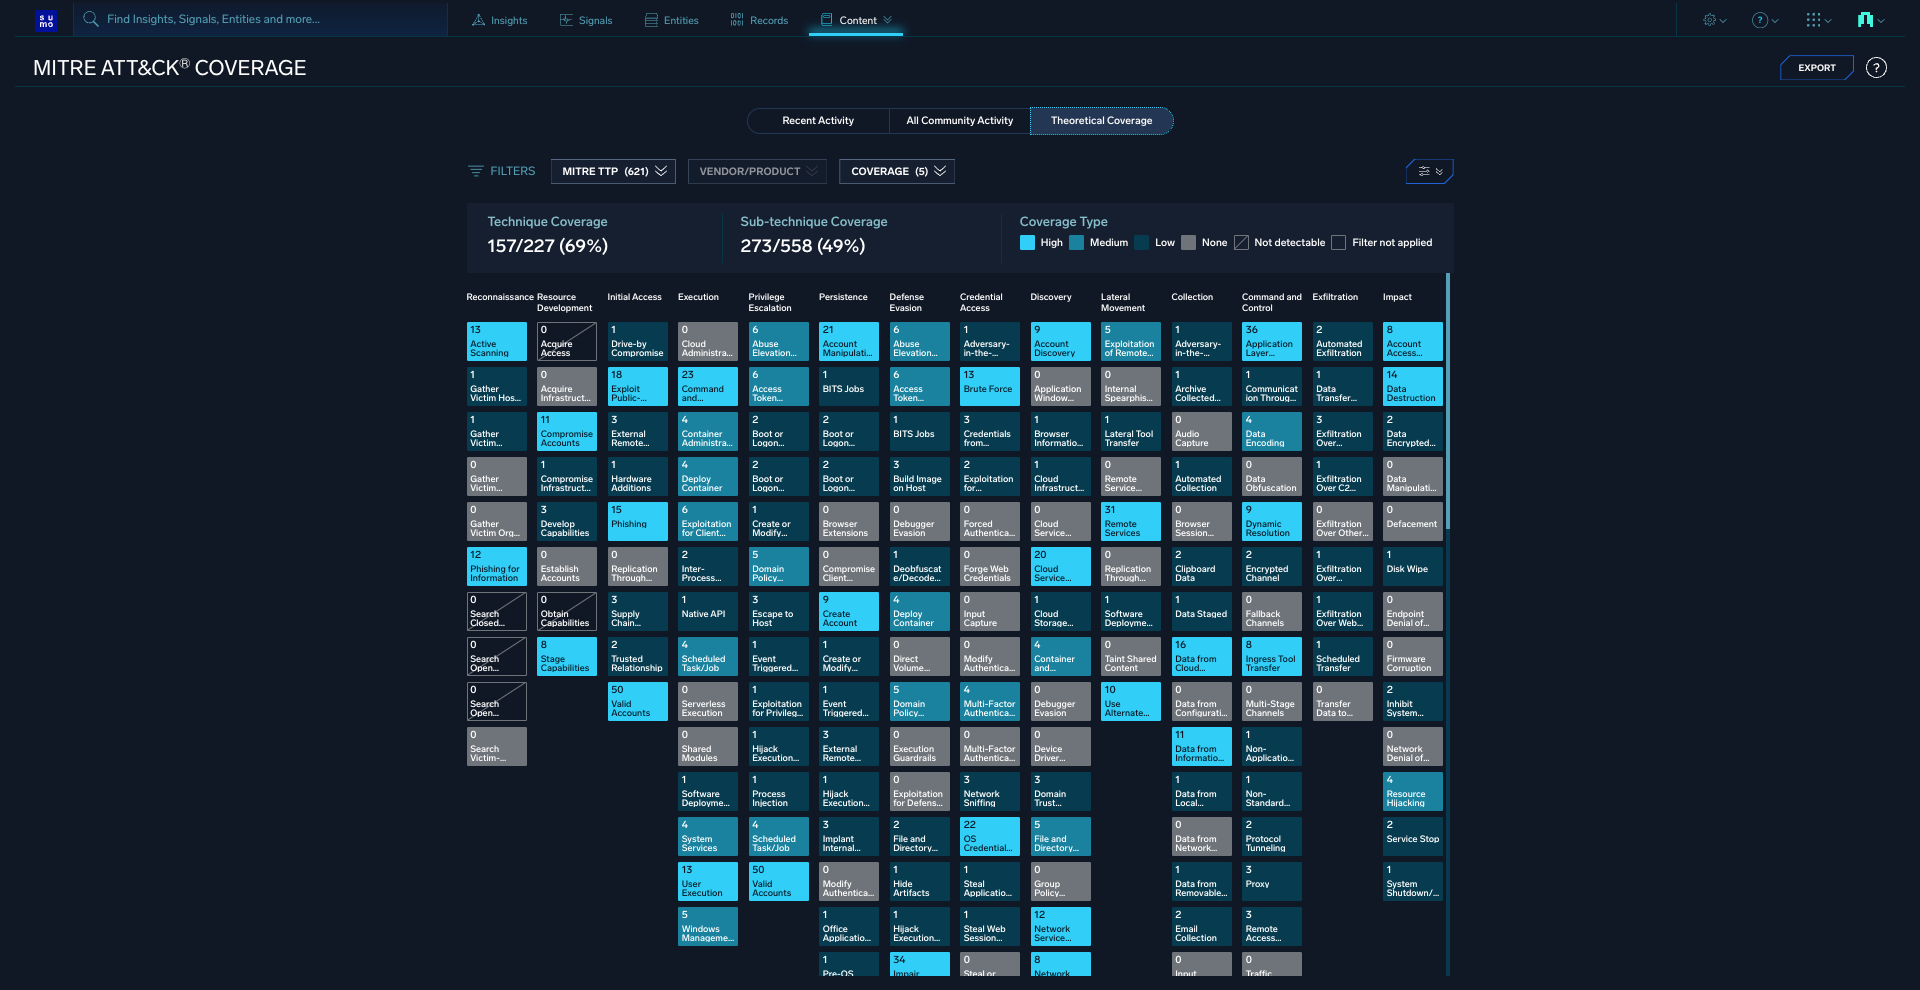Open the Records page icon
The height and width of the screenshot is (990, 1920).
[x=737, y=20]
